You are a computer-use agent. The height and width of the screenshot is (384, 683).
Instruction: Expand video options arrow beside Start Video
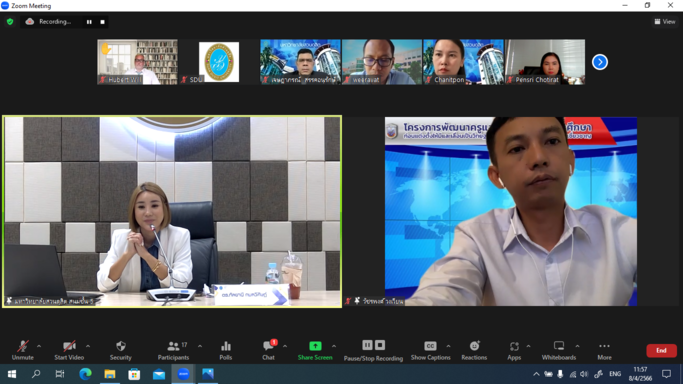[88, 346]
